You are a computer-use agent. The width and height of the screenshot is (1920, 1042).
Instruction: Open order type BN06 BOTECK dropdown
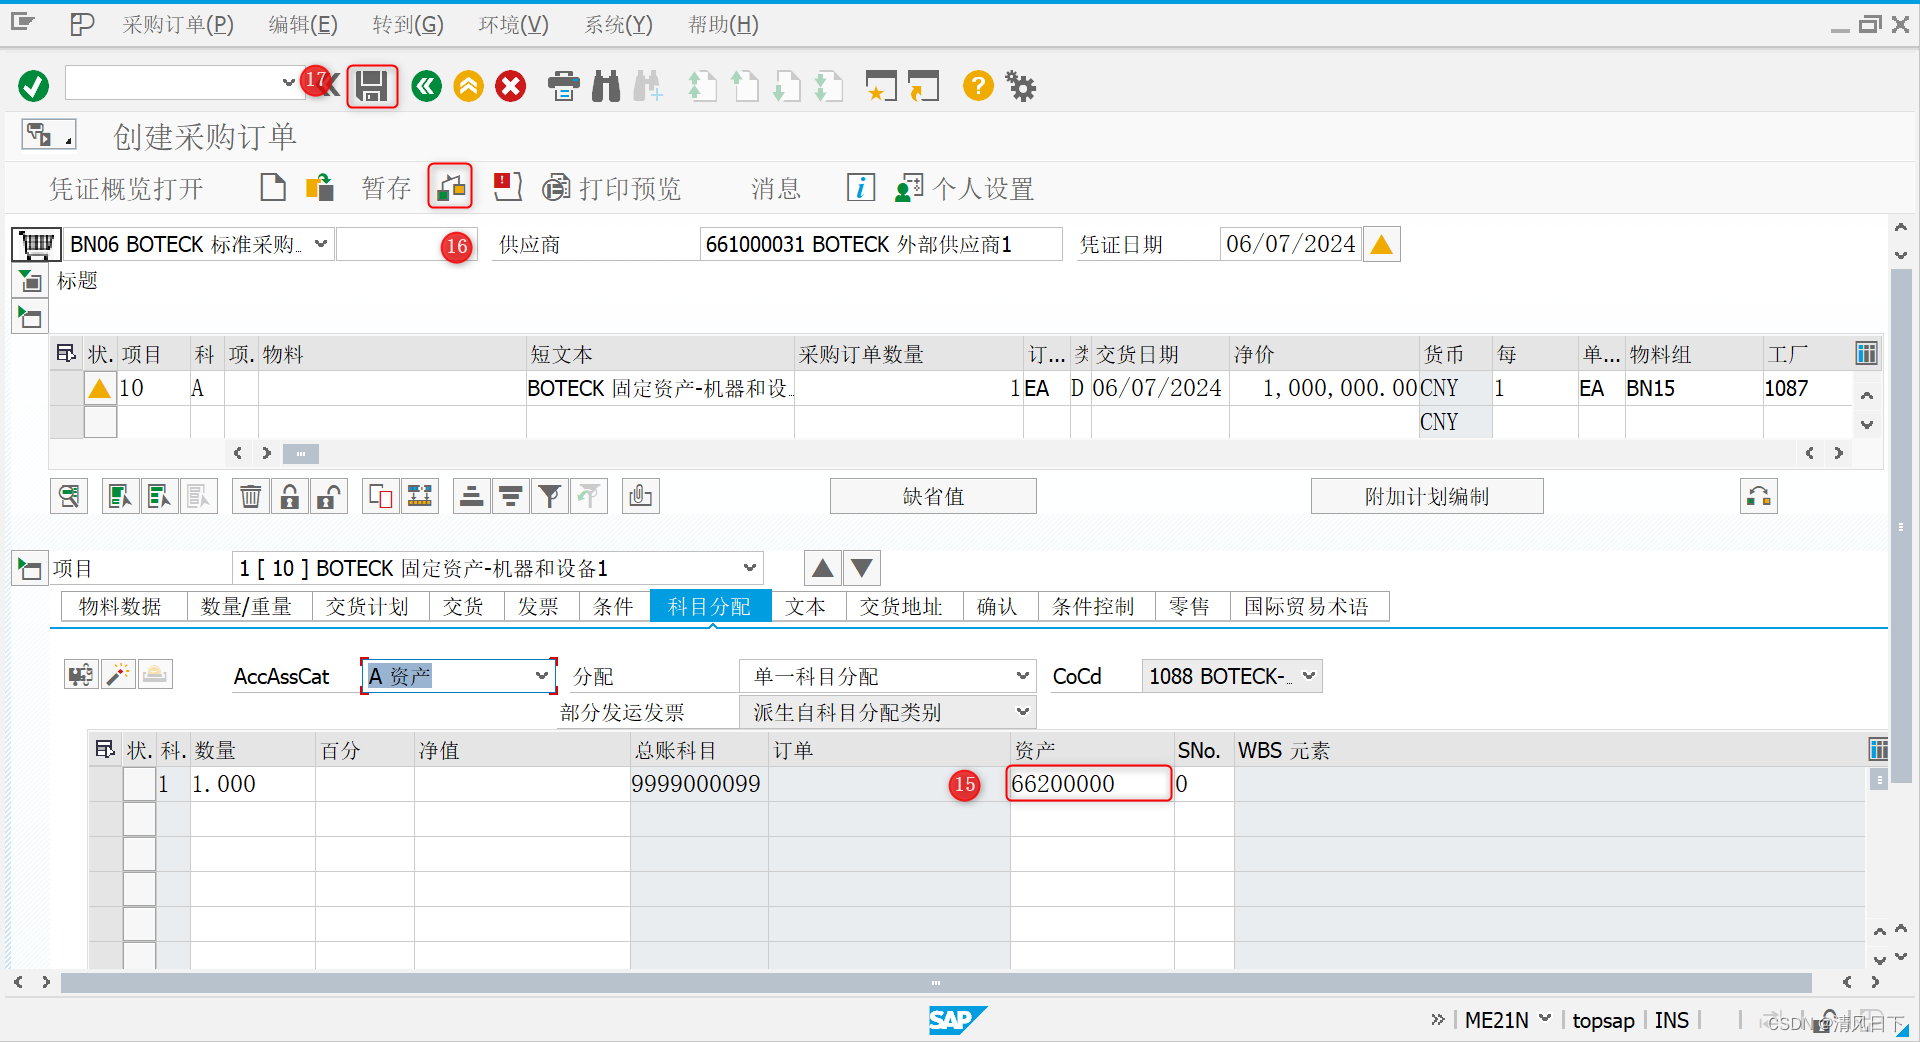click(321, 244)
